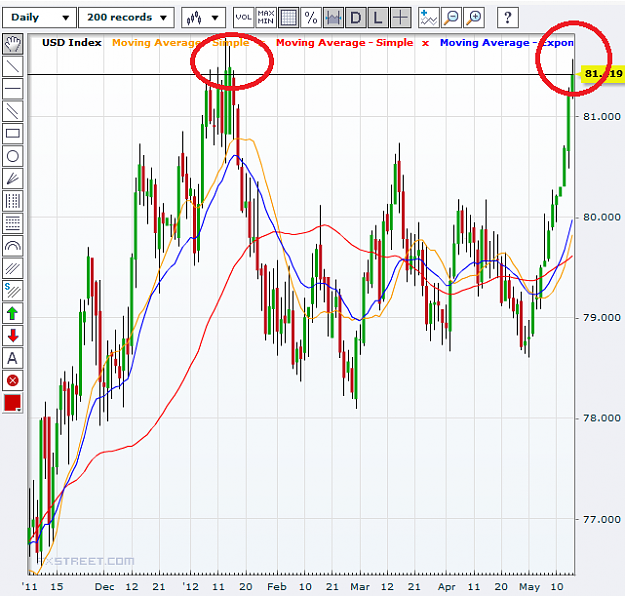Viewport: 625px width, 596px height.
Task: Select the vertical dotted grid tool
Action: 12,201
